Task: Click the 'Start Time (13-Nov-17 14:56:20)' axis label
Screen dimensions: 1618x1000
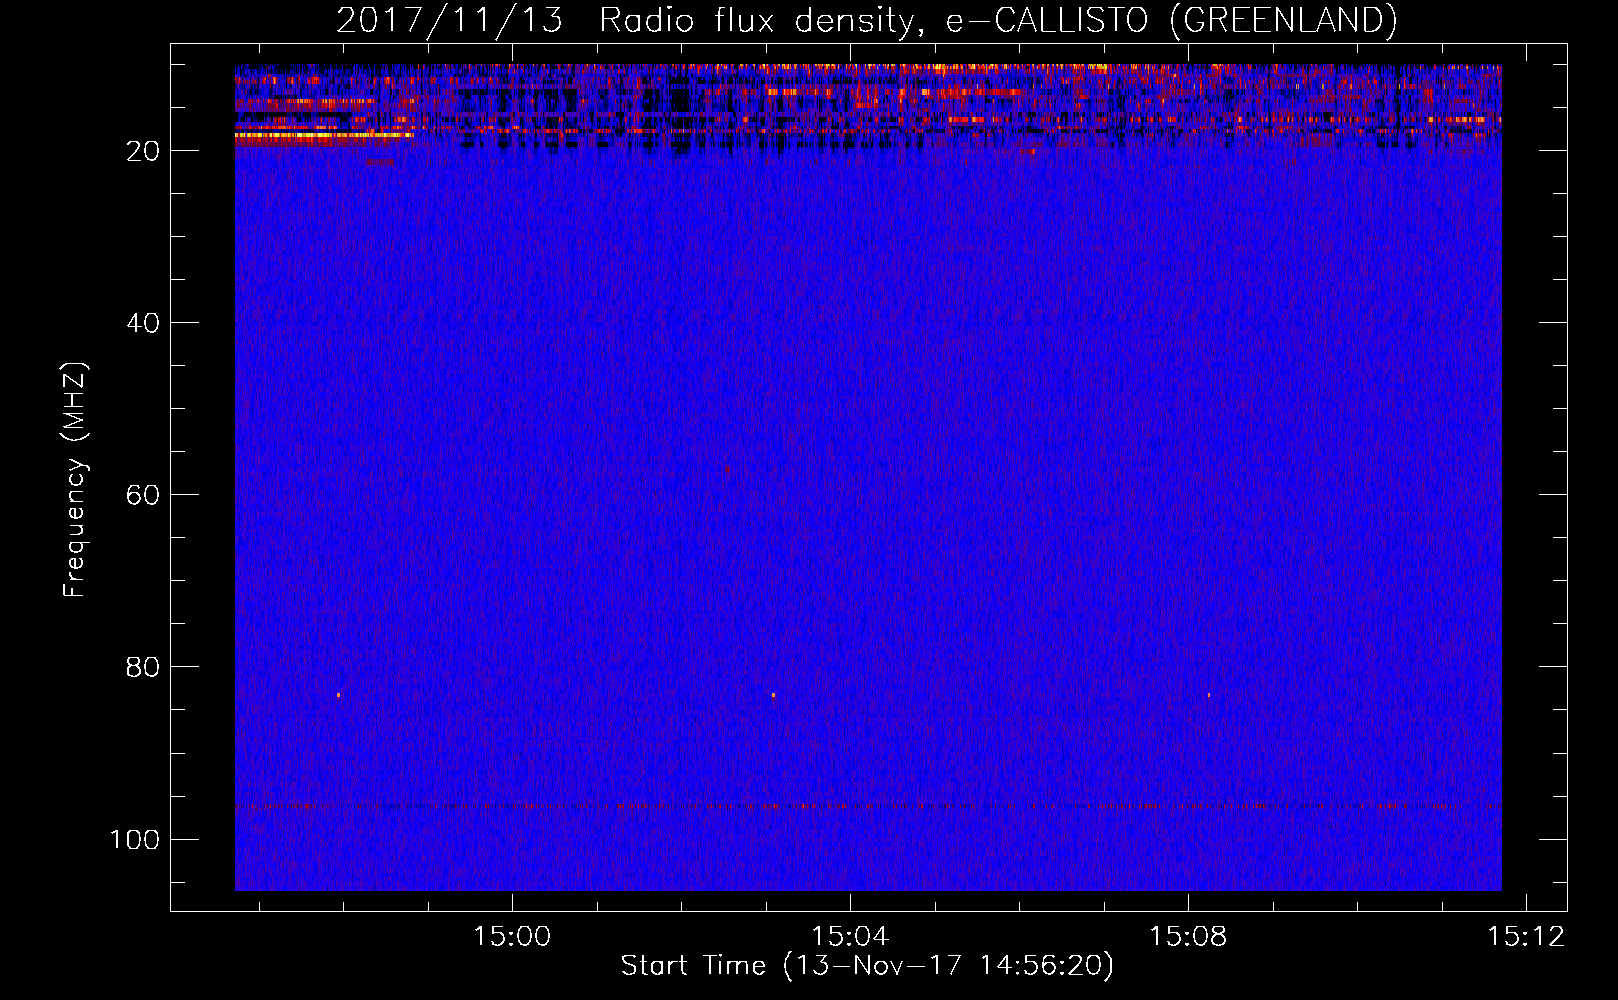Action: tap(867, 966)
